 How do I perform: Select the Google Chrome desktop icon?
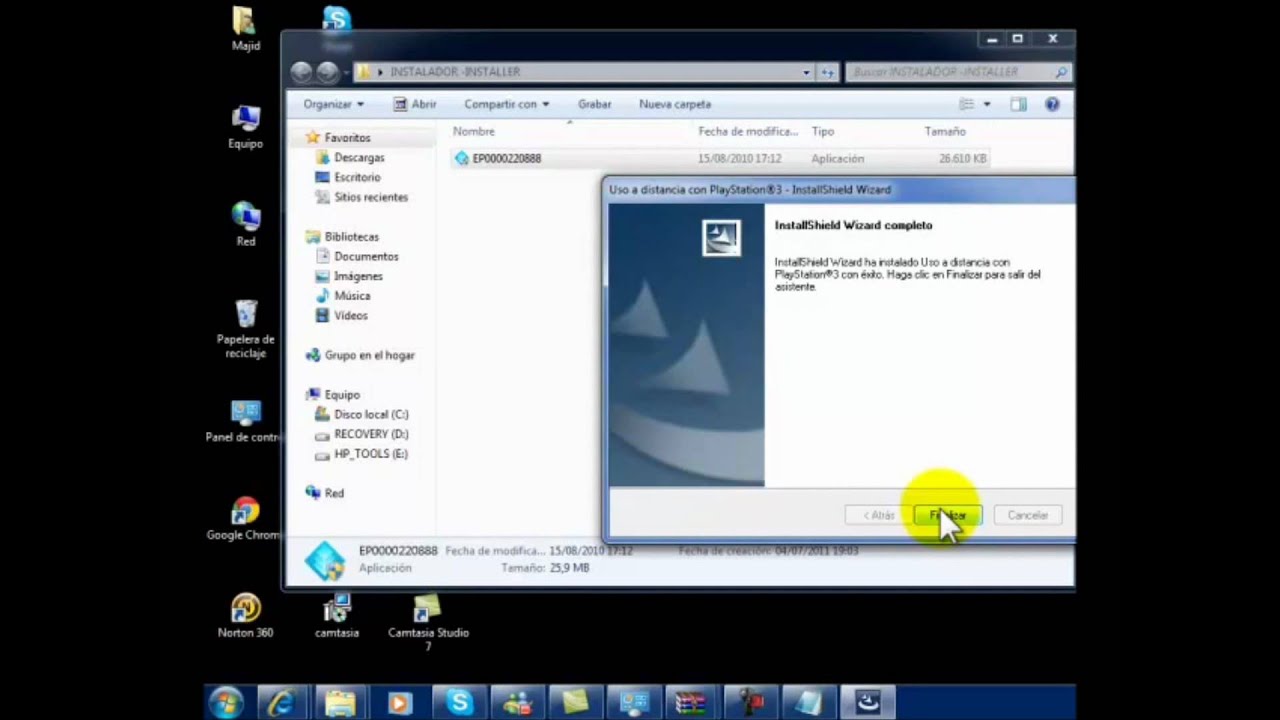(x=245, y=519)
